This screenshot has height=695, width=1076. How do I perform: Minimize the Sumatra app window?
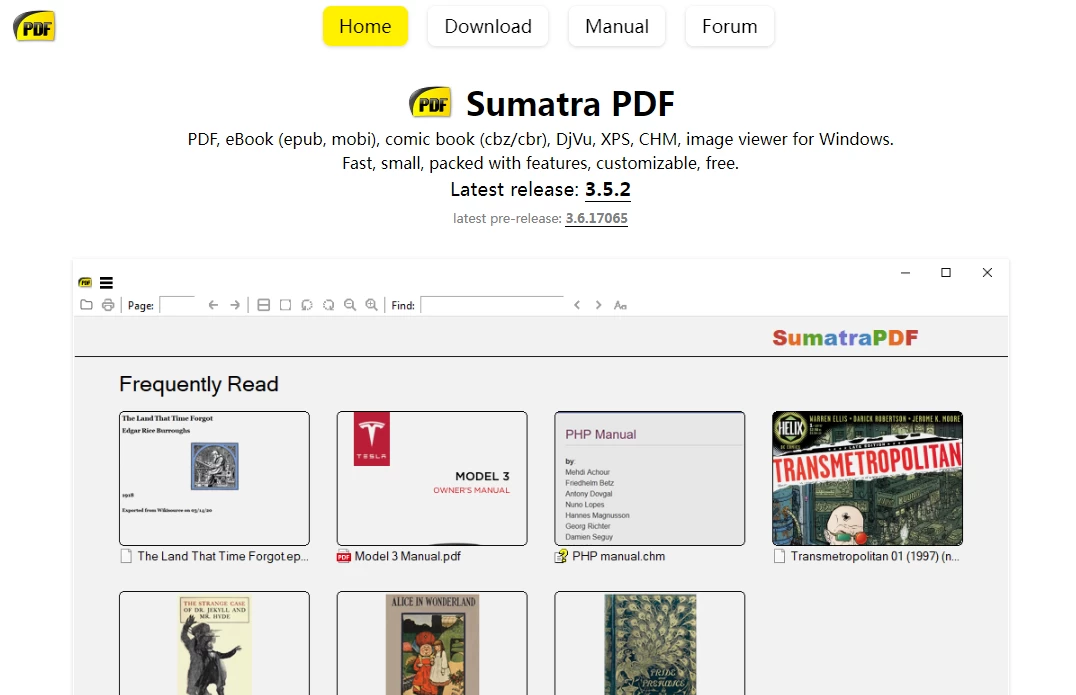tap(906, 272)
